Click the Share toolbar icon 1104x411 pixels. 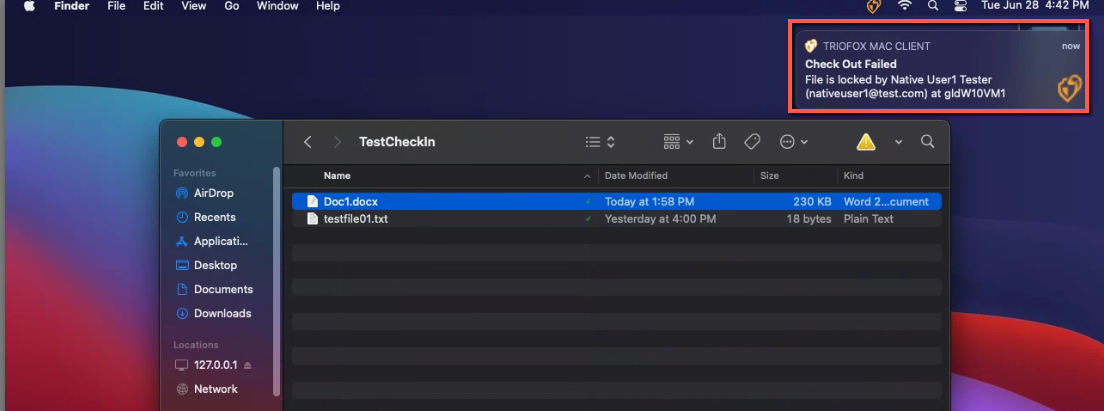(719, 141)
